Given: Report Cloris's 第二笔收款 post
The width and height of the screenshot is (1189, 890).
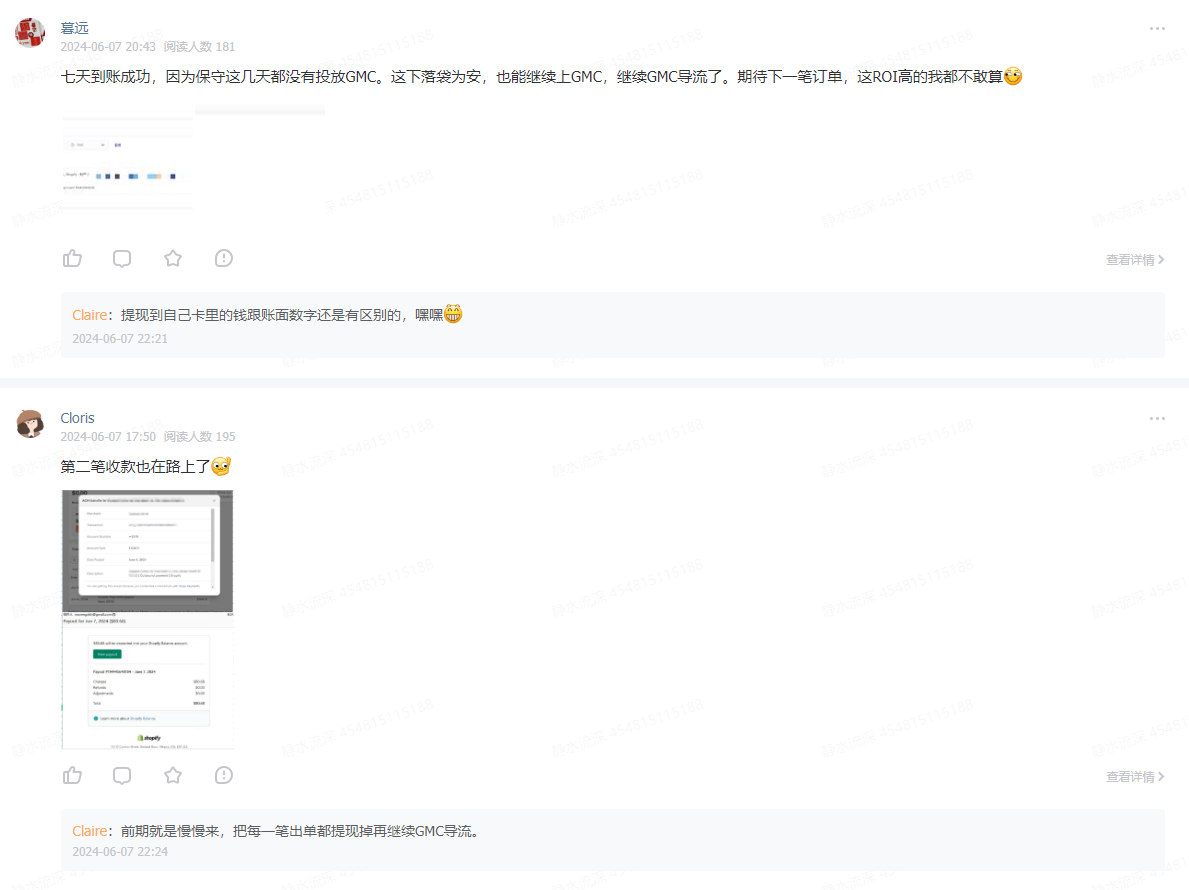Looking at the screenshot, I should point(224,776).
